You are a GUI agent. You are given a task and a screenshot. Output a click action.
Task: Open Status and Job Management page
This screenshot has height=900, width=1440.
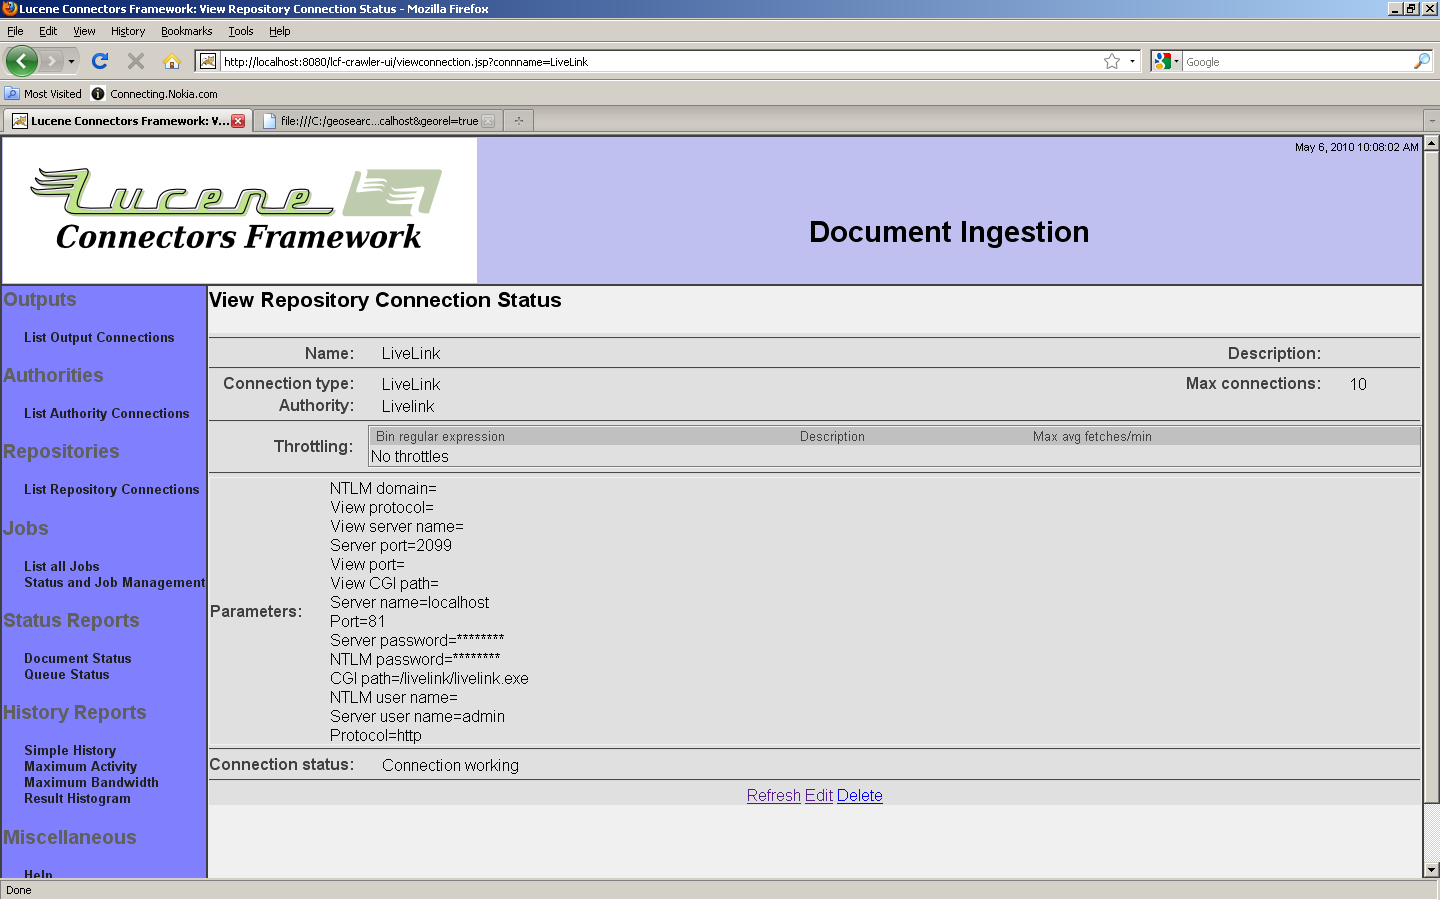[114, 583]
